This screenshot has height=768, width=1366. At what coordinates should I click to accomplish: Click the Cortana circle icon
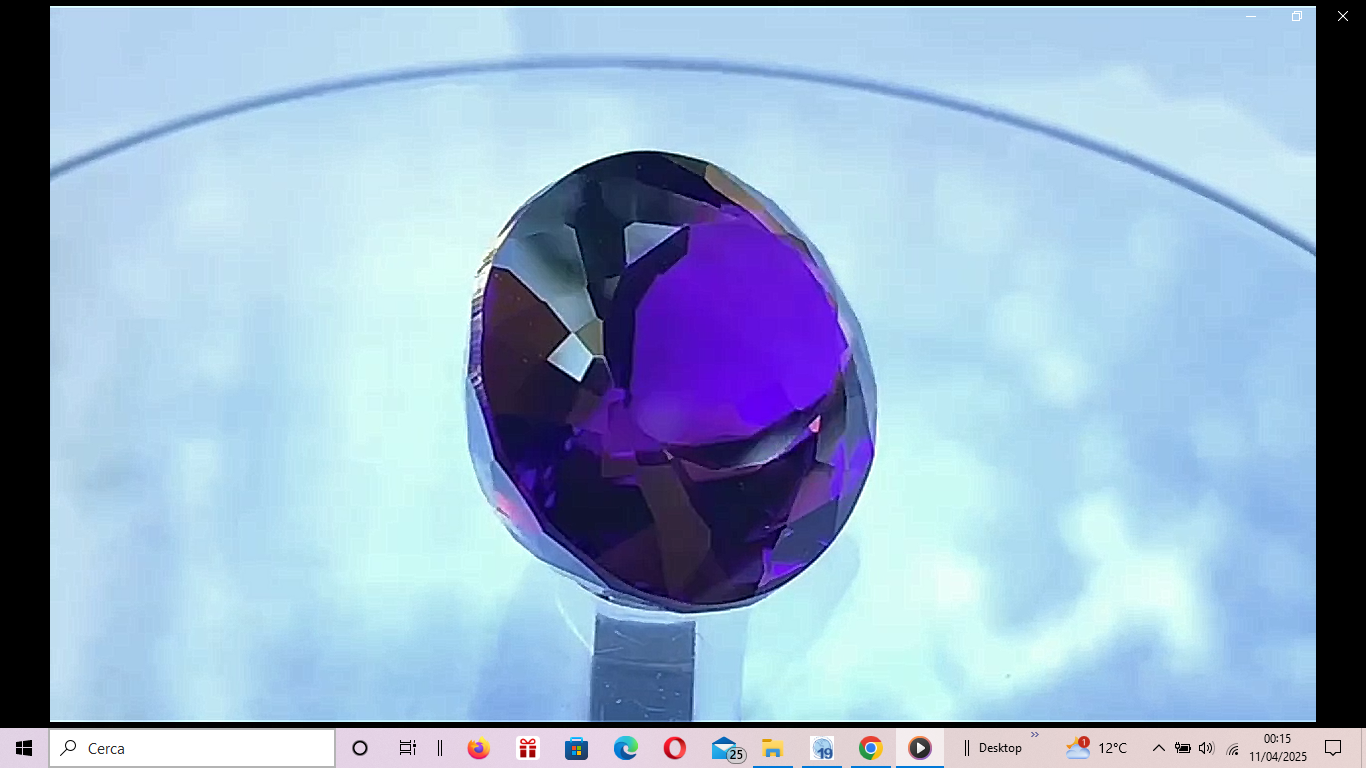[x=360, y=748]
